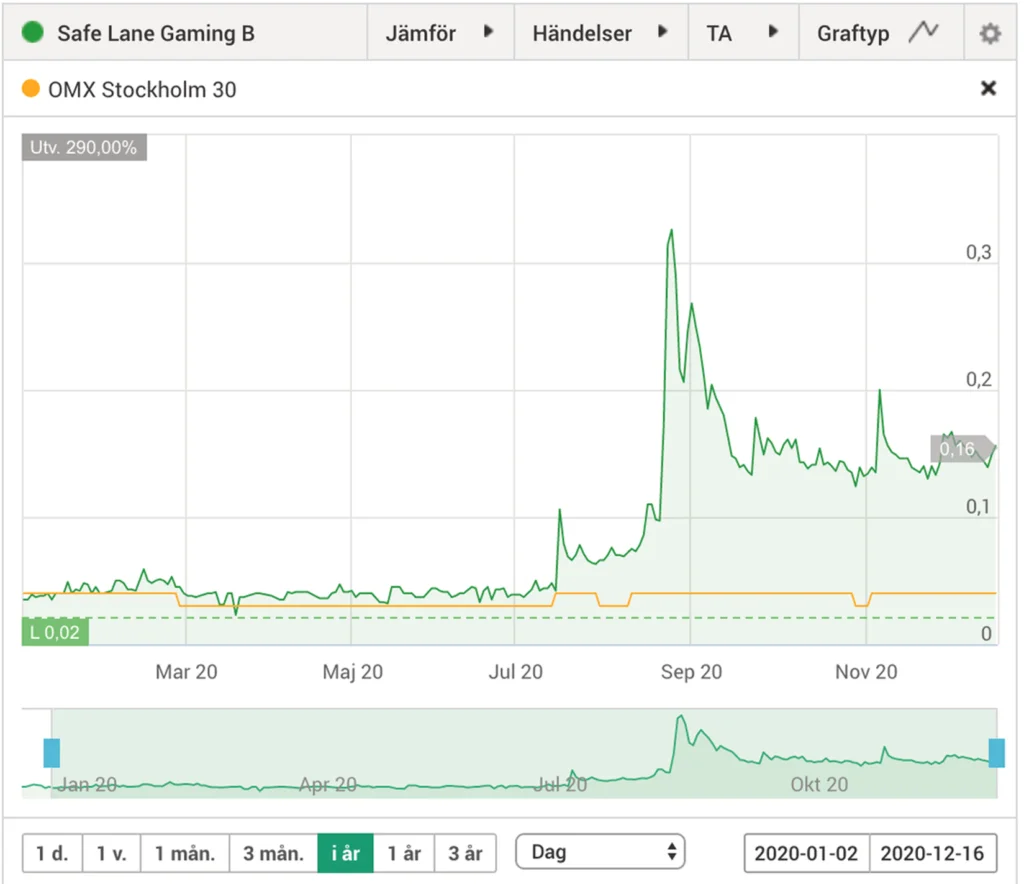Select the 1 d. time range
Viewport: 1024px width, 884px height.
(x=52, y=853)
